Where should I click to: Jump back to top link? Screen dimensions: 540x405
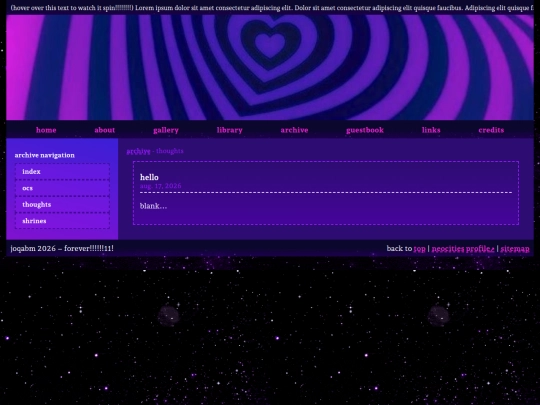coord(419,249)
